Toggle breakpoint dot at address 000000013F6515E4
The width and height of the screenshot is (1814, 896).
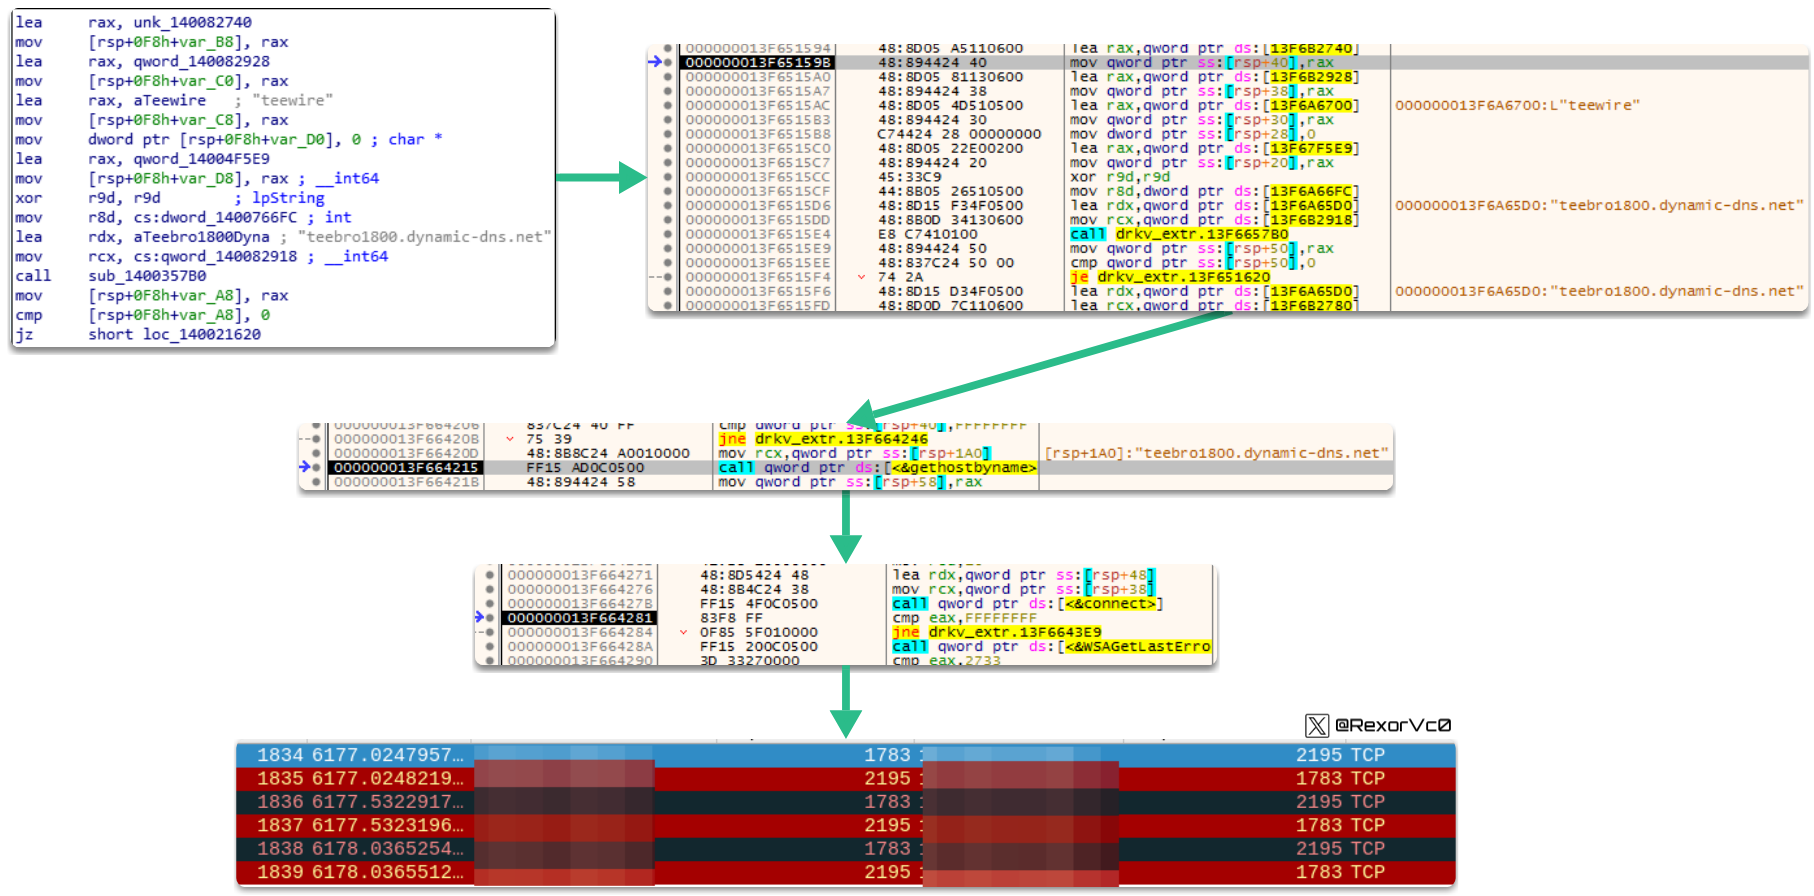tap(667, 234)
